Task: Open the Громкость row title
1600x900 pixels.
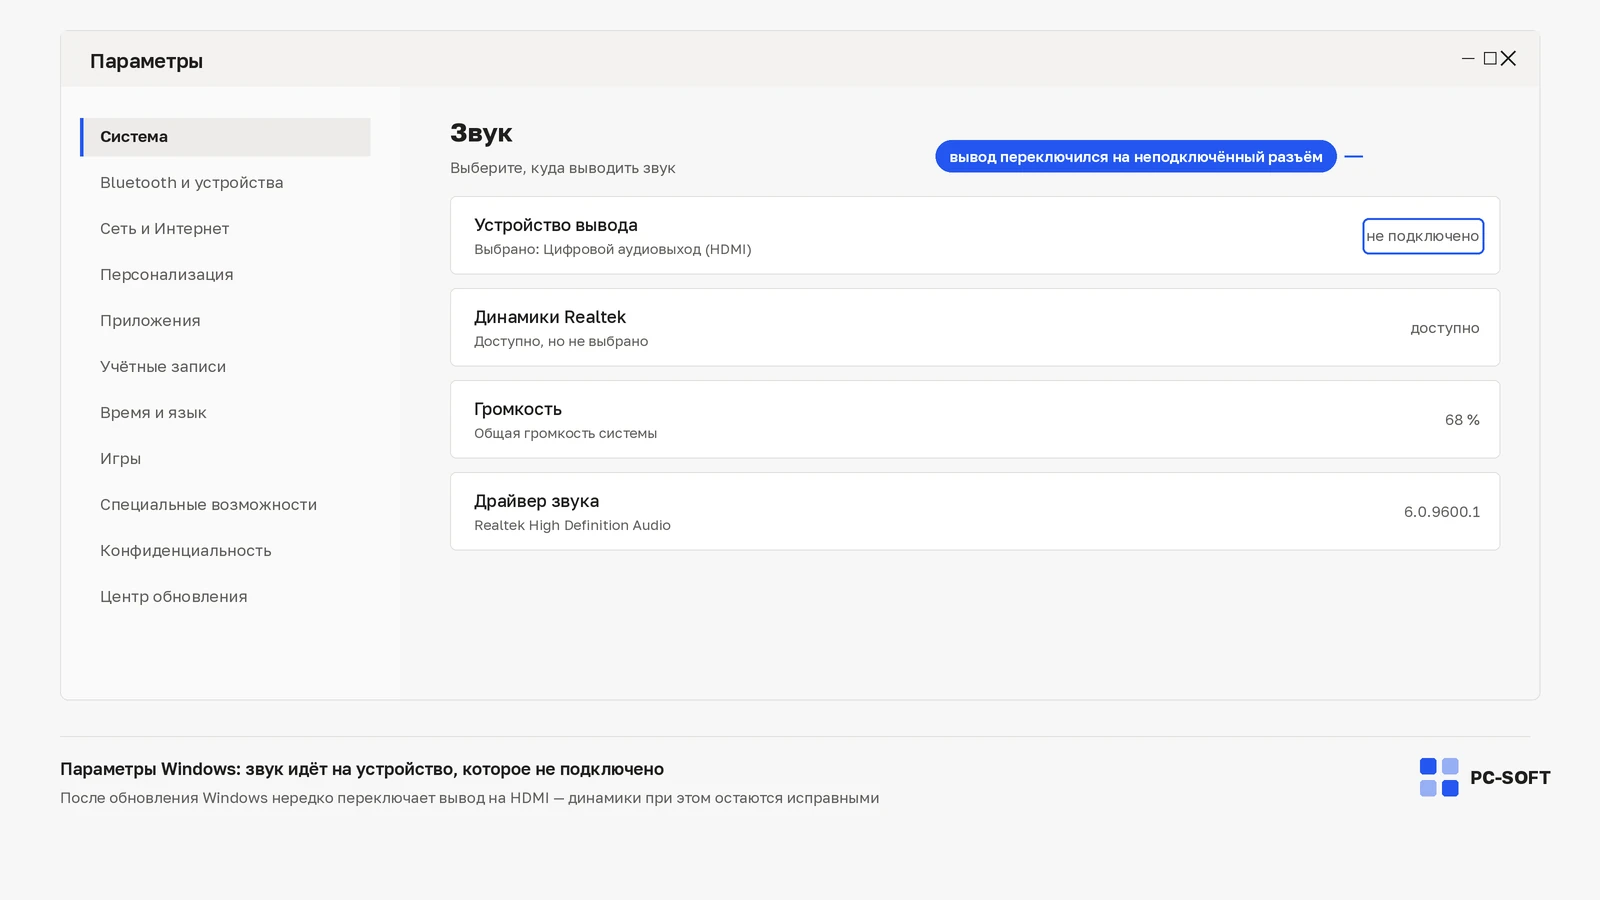Action: point(518,409)
